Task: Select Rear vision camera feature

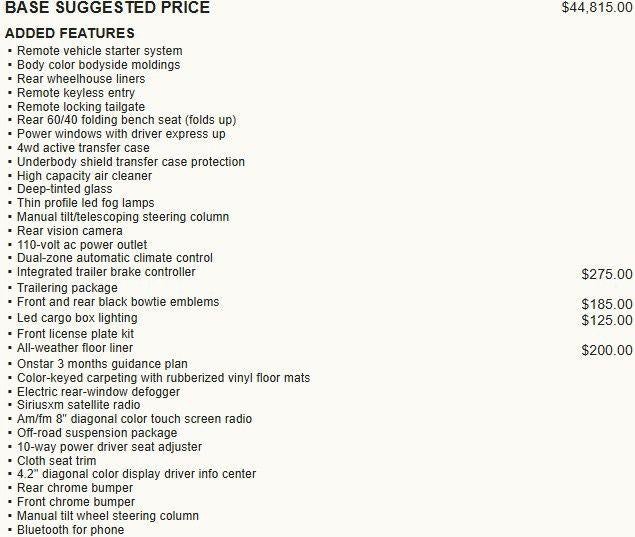Action: (x=70, y=231)
